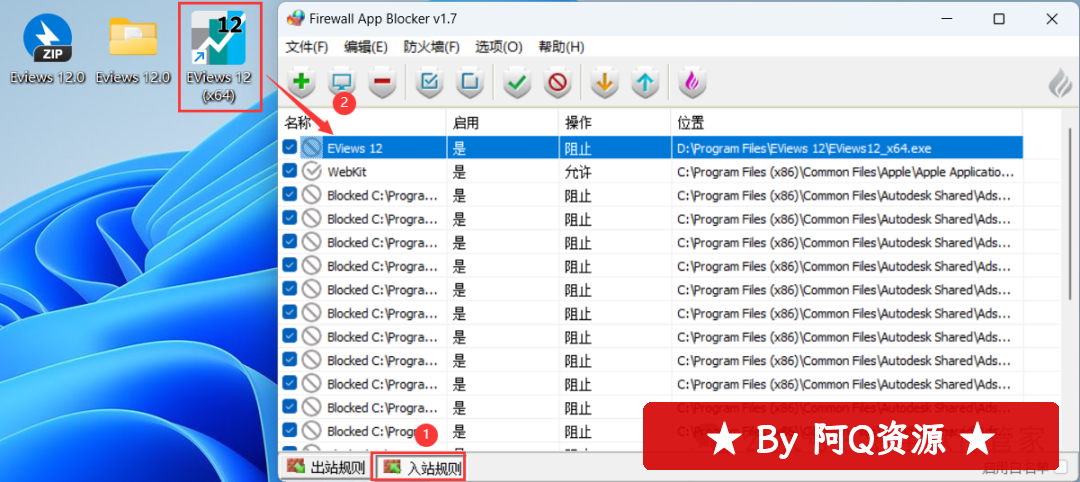Open firewall settings via pink flame icon
This screenshot has width=1080, height=482.
[691, 84]
